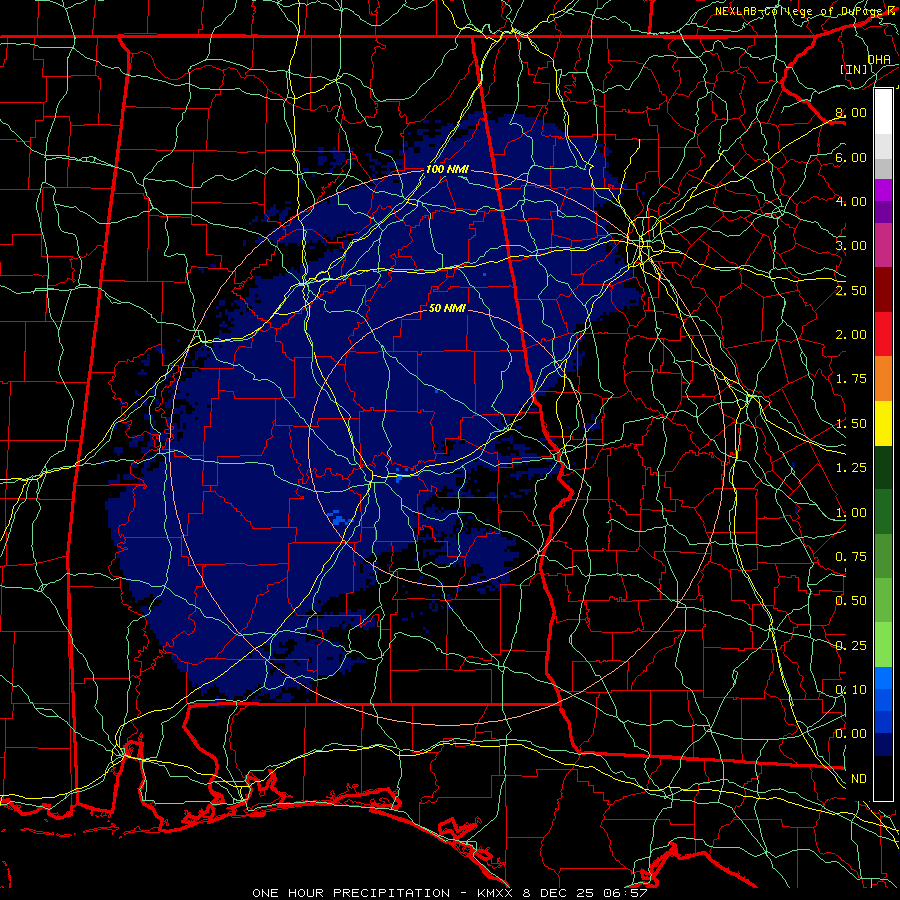Click the pink swatch beside the 3.00 label
This screenshot has height=900, width=900.
click(883, 245)
